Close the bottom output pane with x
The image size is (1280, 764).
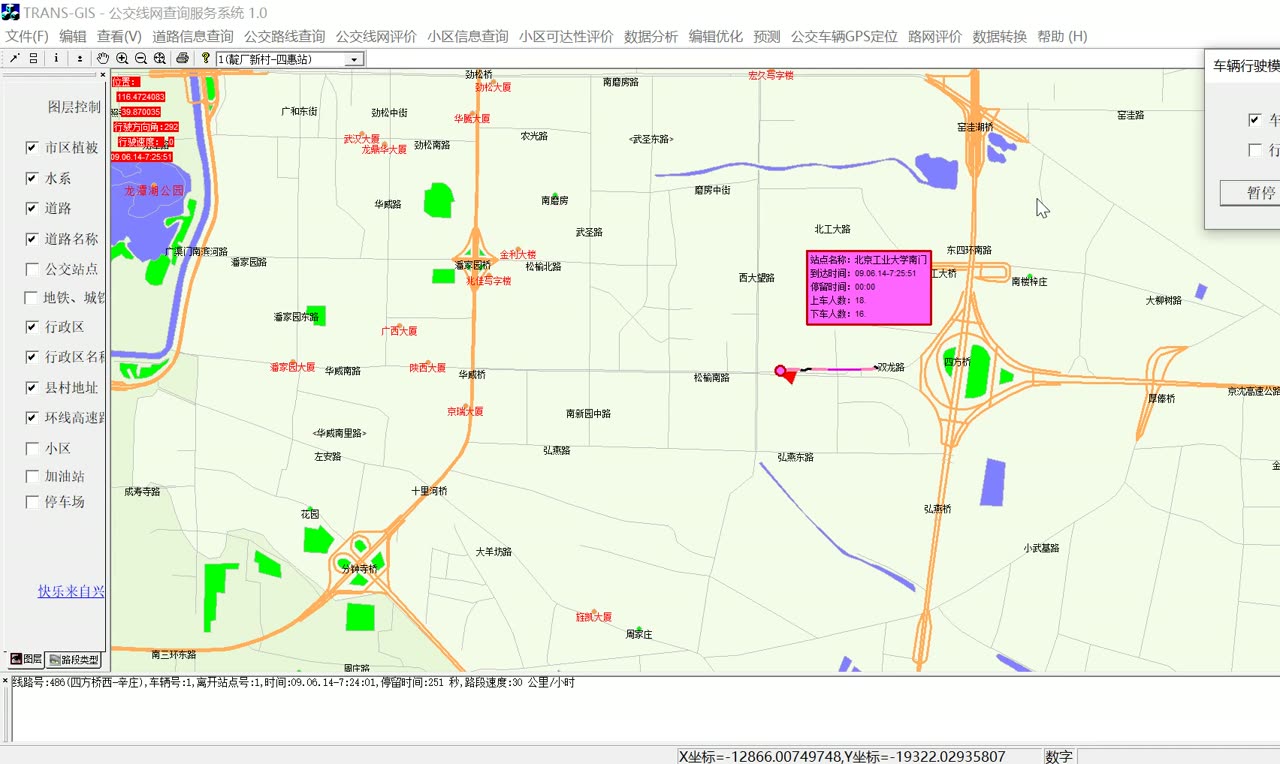pos(5,681)
